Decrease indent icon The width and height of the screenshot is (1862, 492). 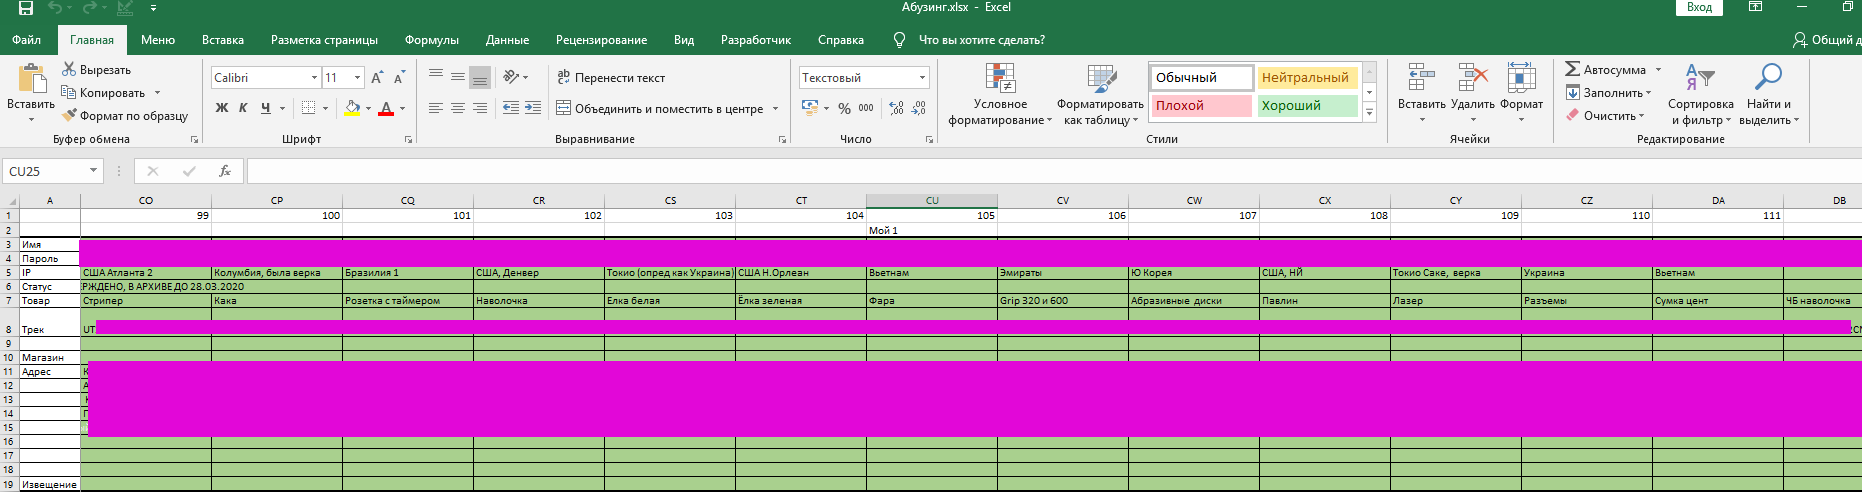coord(511,108)
